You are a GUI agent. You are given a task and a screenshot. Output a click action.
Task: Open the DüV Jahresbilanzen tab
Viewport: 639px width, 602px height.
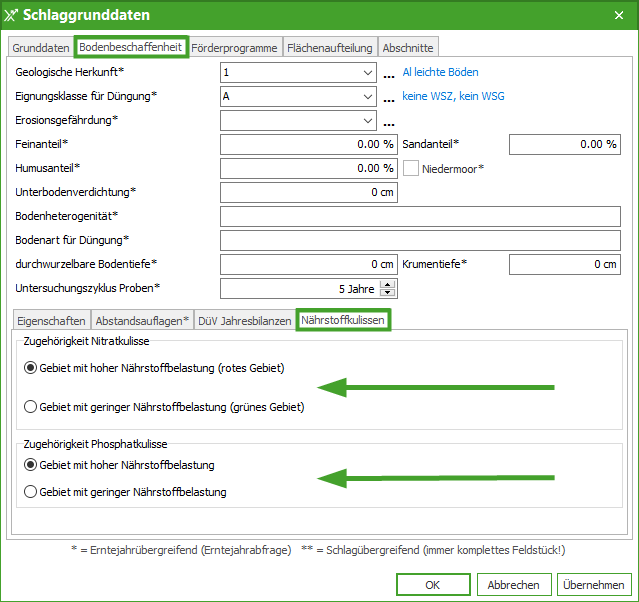click(244, 320)
